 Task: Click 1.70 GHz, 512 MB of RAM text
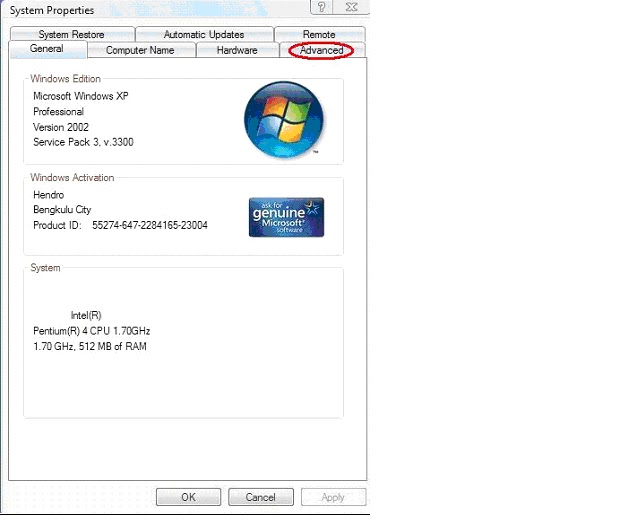coord(90,346)
